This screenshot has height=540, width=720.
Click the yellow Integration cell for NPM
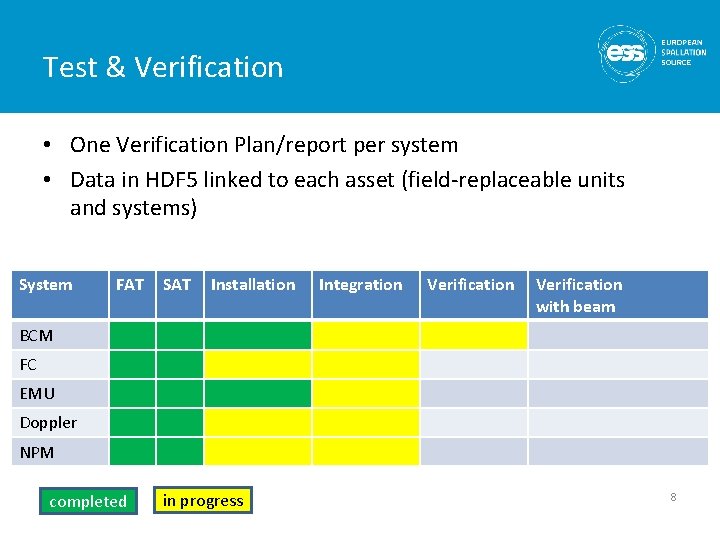pyautogui.click(x=366, y=452)
